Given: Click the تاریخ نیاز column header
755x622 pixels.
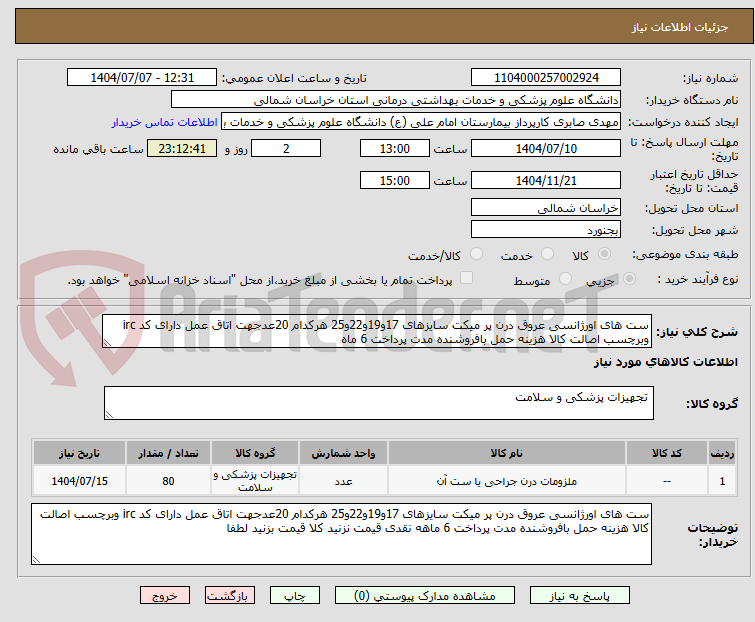Looking at the screenshot, I should [79, 453].
